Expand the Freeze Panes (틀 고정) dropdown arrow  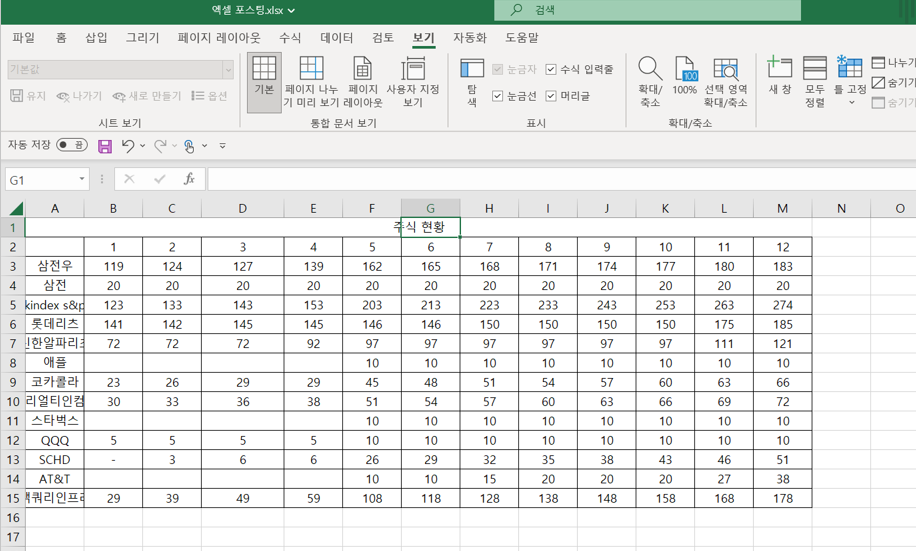coord(851,103)
